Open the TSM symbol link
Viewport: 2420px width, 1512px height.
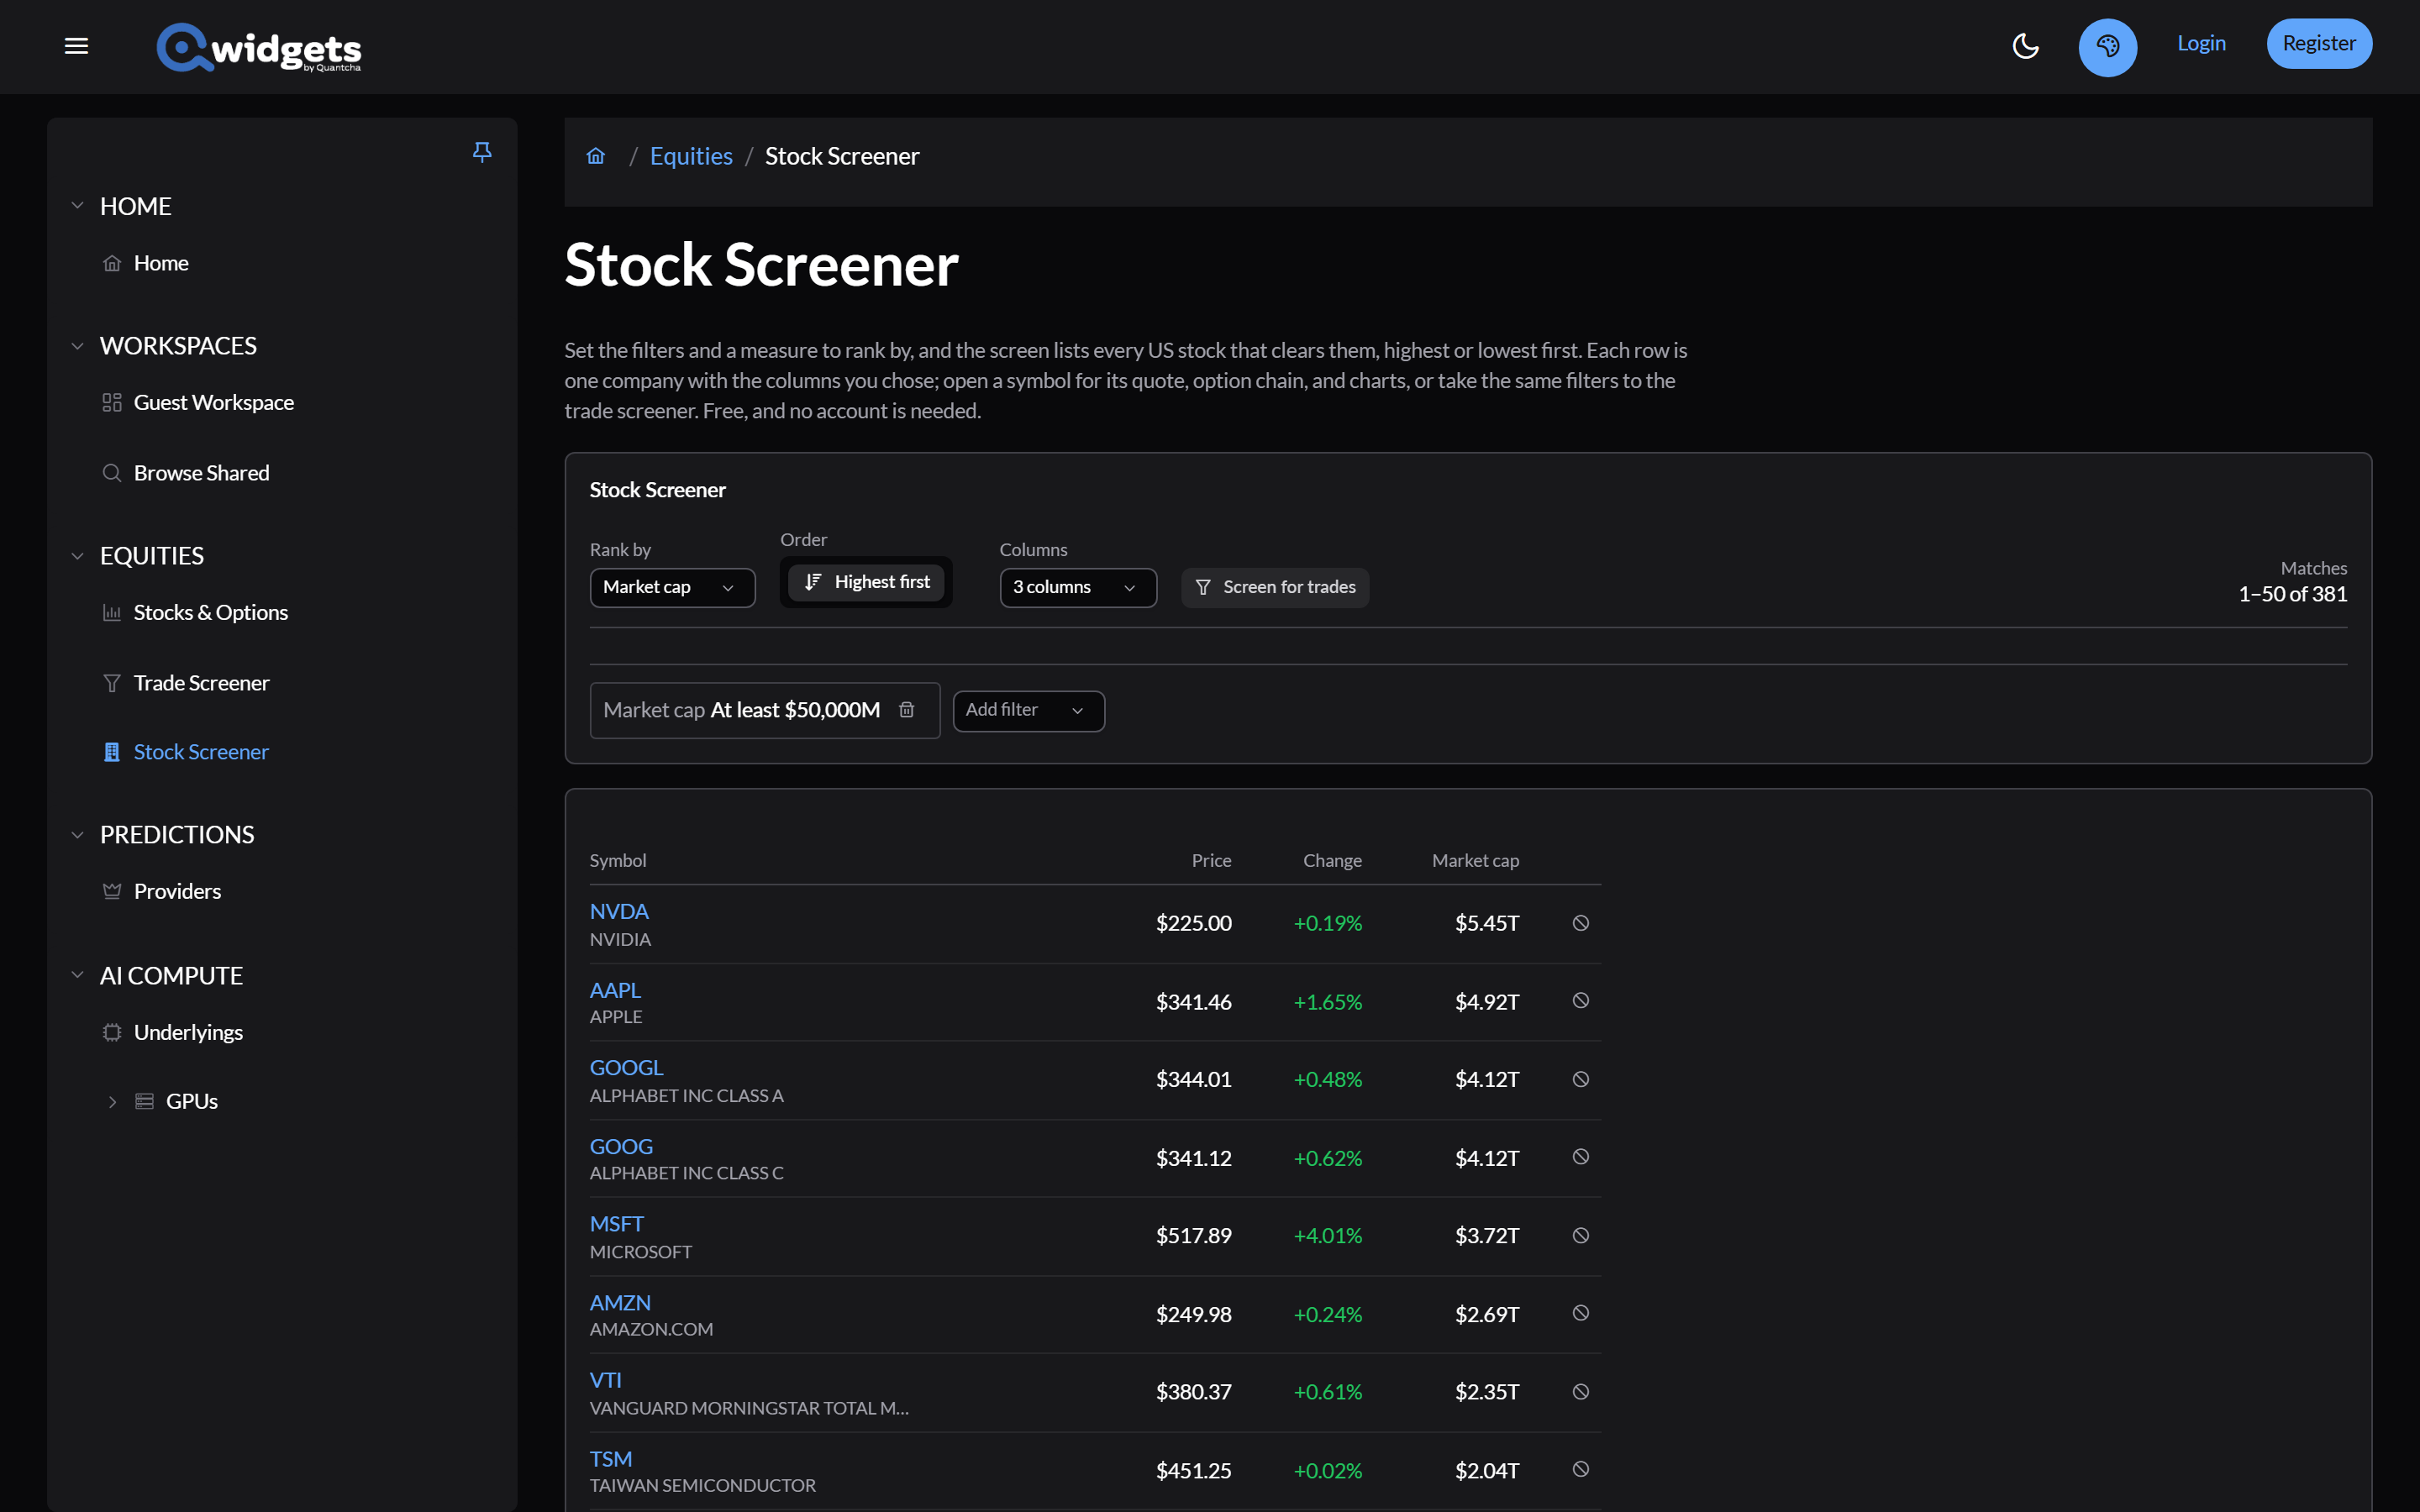tap(611, 1459)
